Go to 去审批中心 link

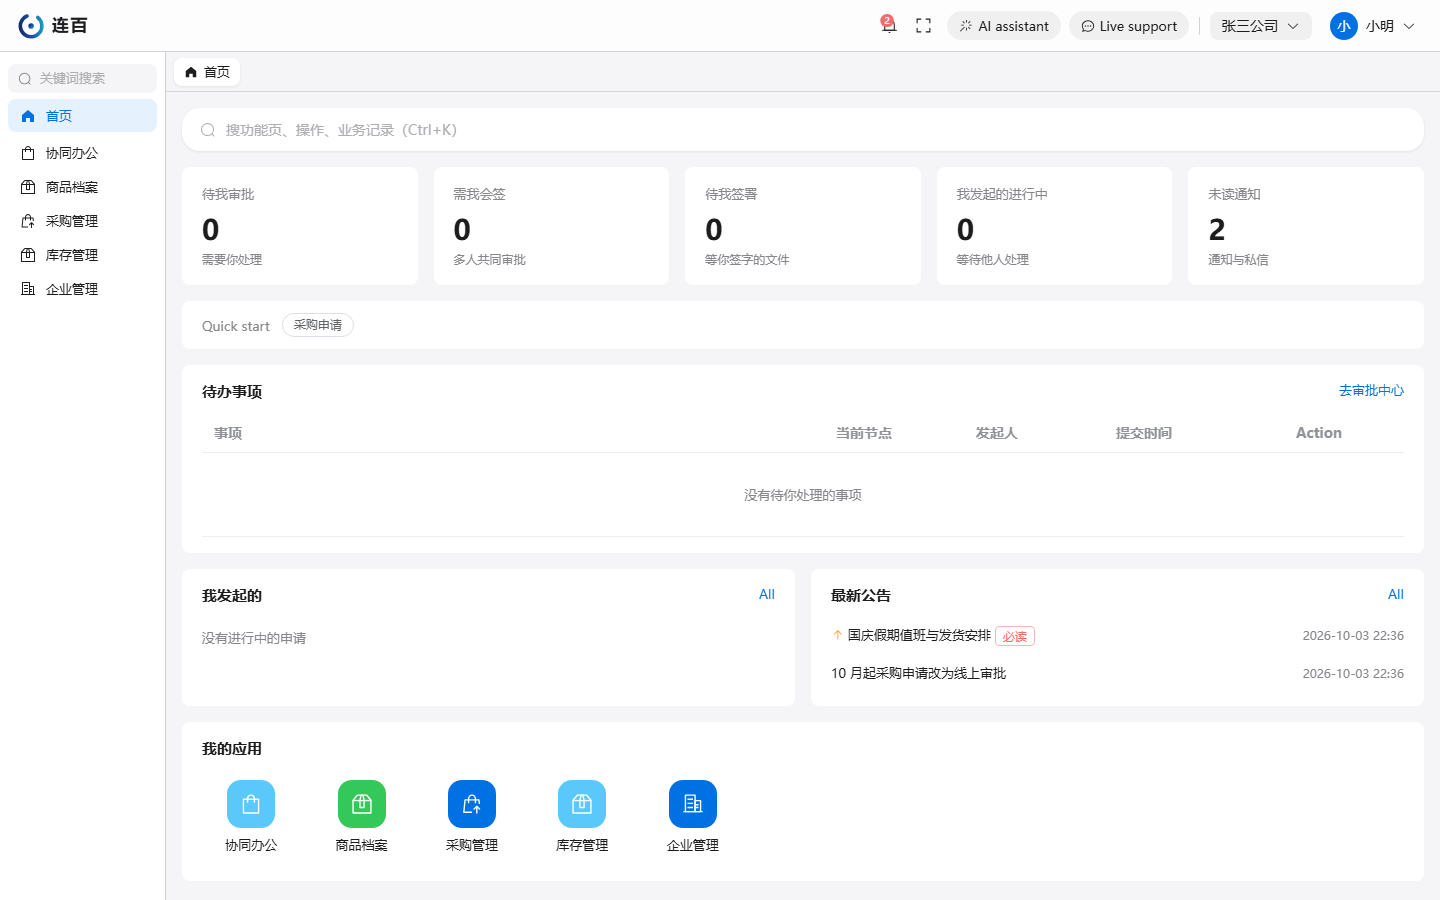pos(1371,391)
